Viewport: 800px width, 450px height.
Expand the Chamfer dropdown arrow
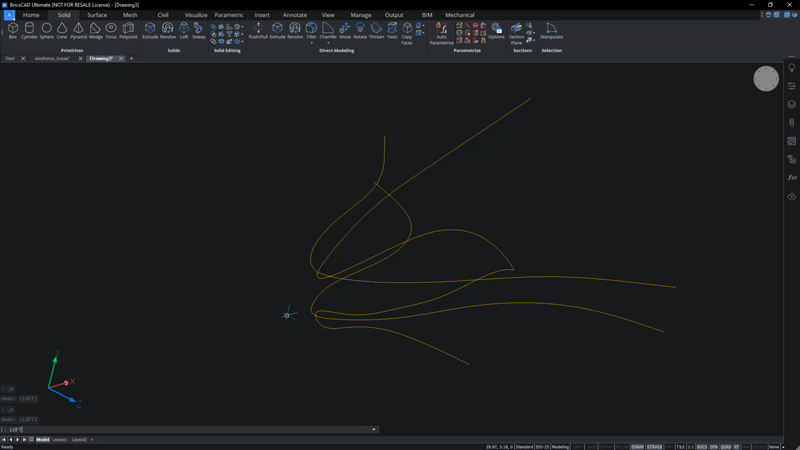(x=328, y=43)
